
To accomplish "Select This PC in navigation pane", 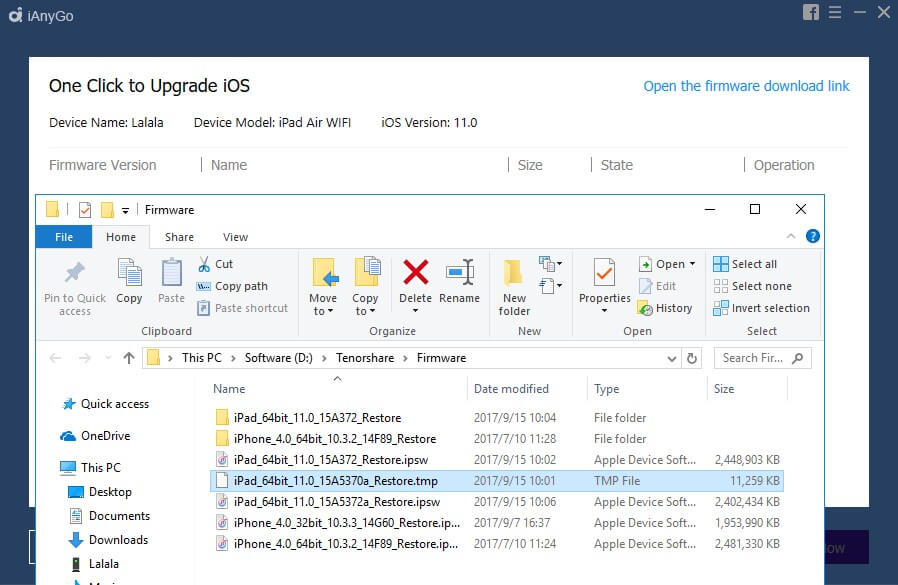I will tap(91, 468).
